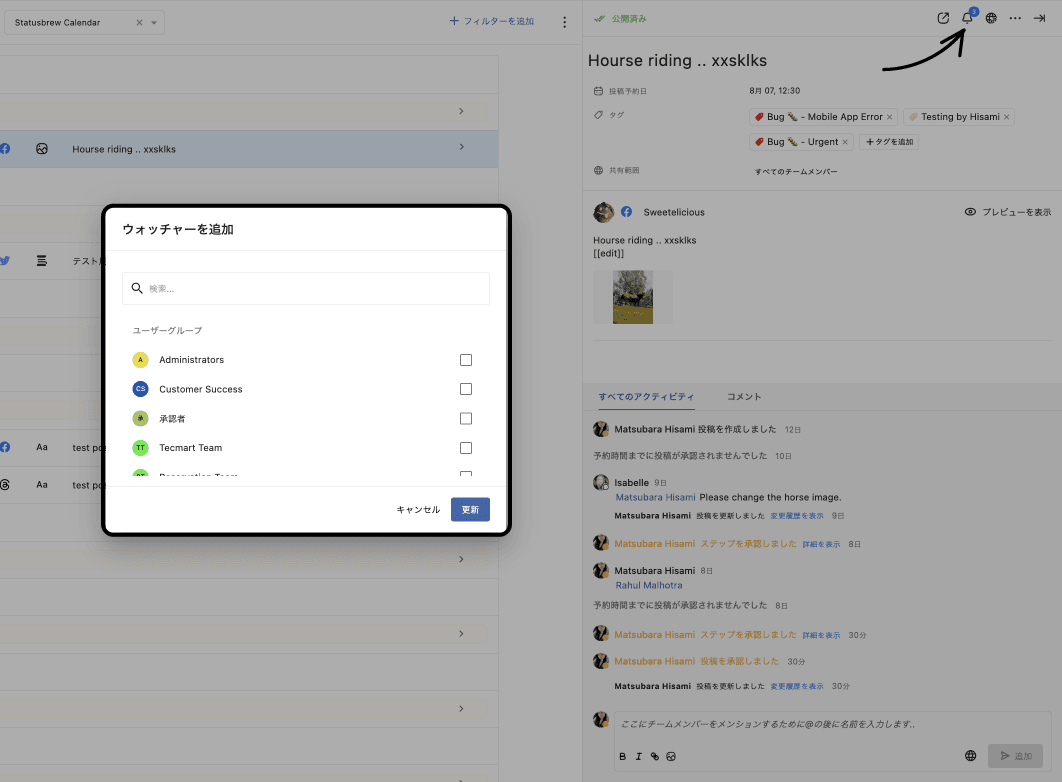The image size is (1062, 782).
Task: Check the Administrators group checkbox
Action: click(x=466, y=360)
